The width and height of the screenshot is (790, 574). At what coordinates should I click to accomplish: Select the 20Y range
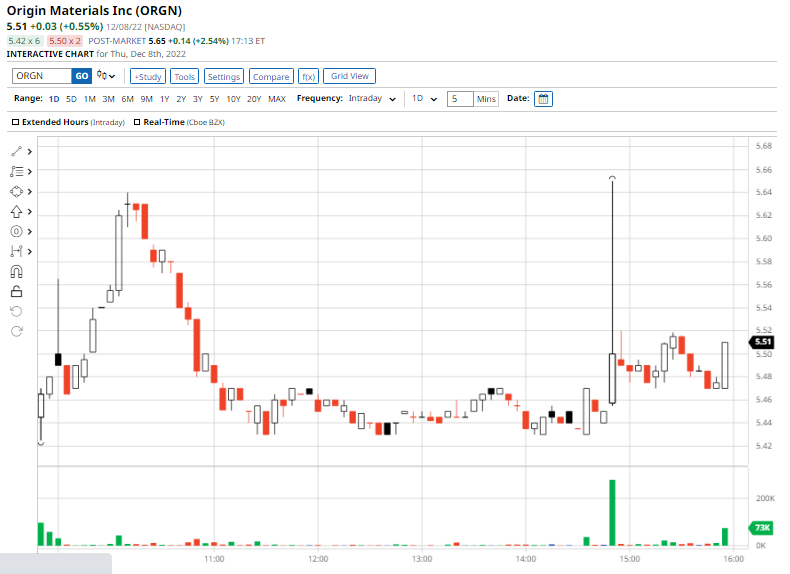pos(254,99)
